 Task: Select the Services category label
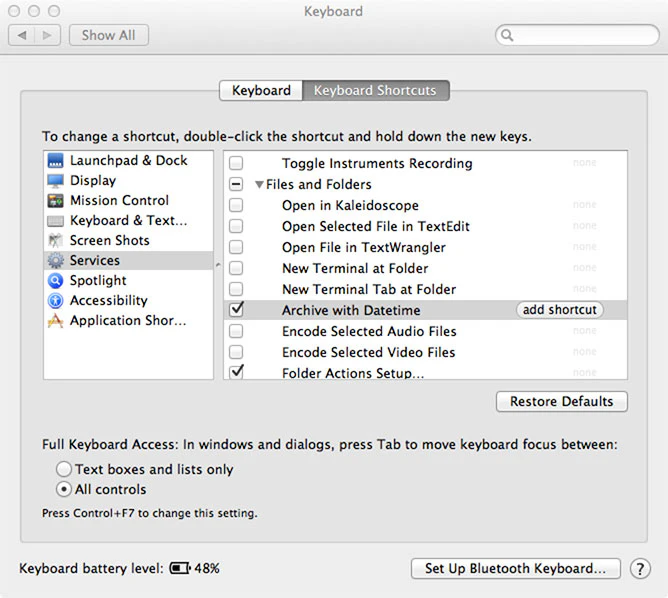95,260
